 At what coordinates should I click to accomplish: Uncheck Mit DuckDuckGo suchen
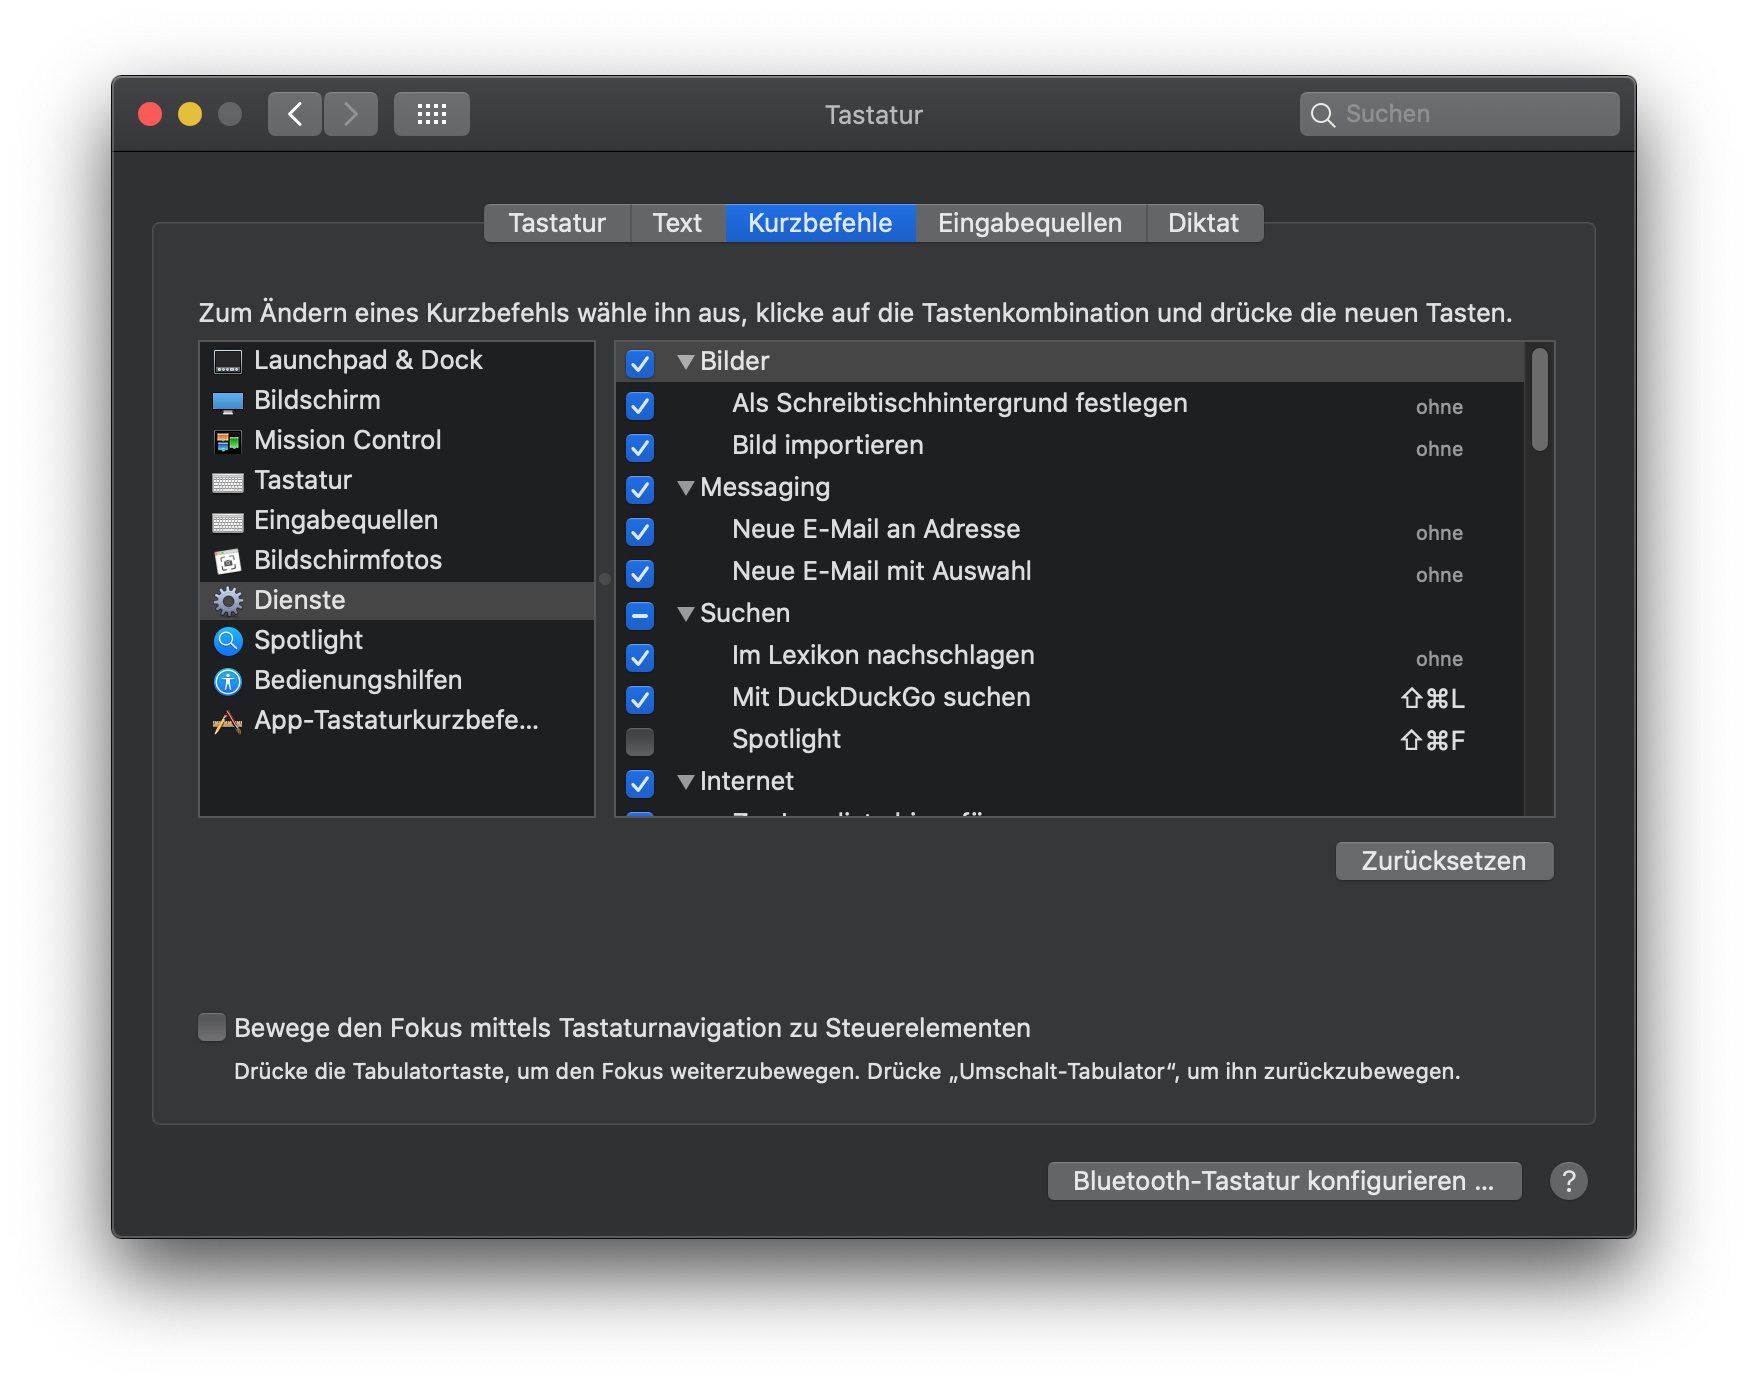coord(640,699)
